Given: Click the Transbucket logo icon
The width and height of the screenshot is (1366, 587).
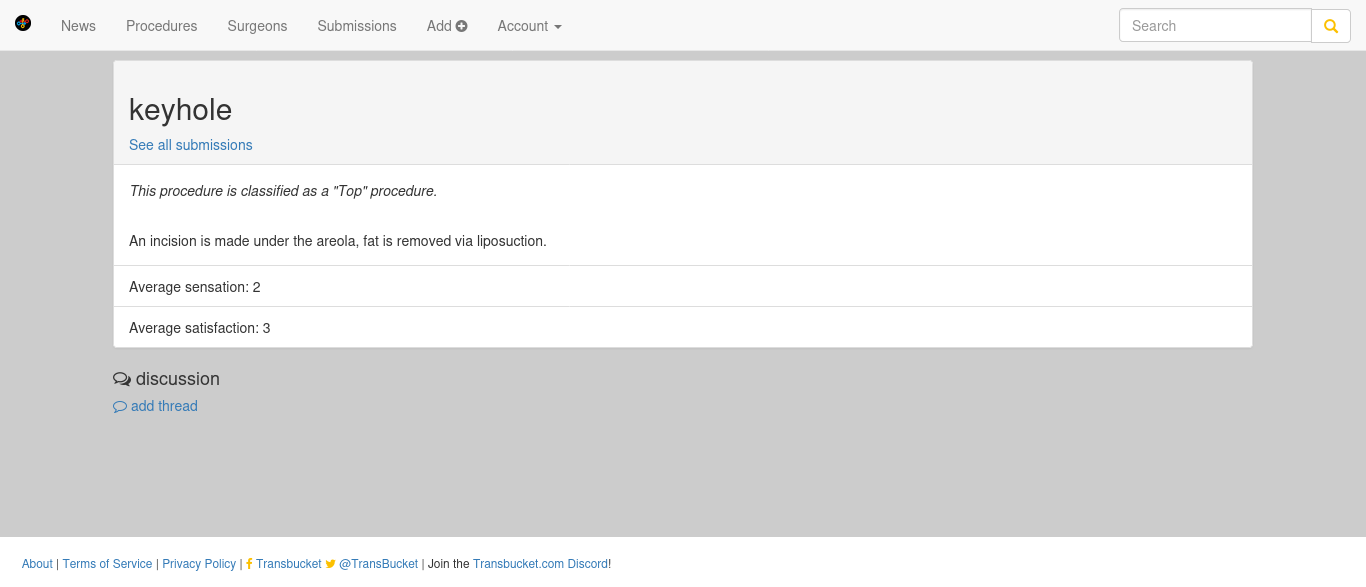Looking at the screenshot, I should click(x=23, y=23).
